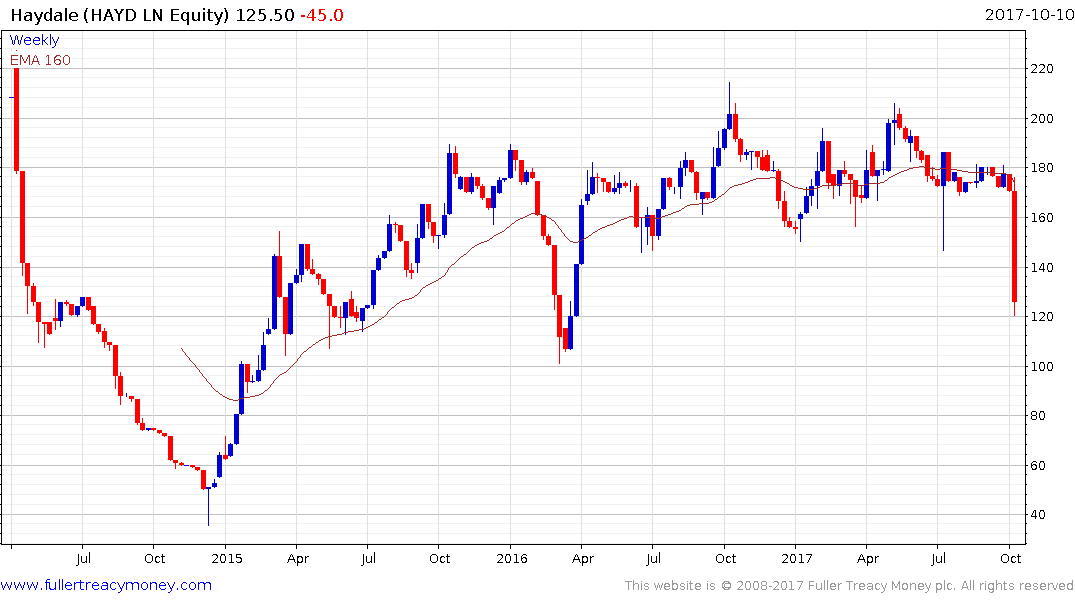
Task: Click the Fuller Treacy Money copyright notice
Action: 849,586
